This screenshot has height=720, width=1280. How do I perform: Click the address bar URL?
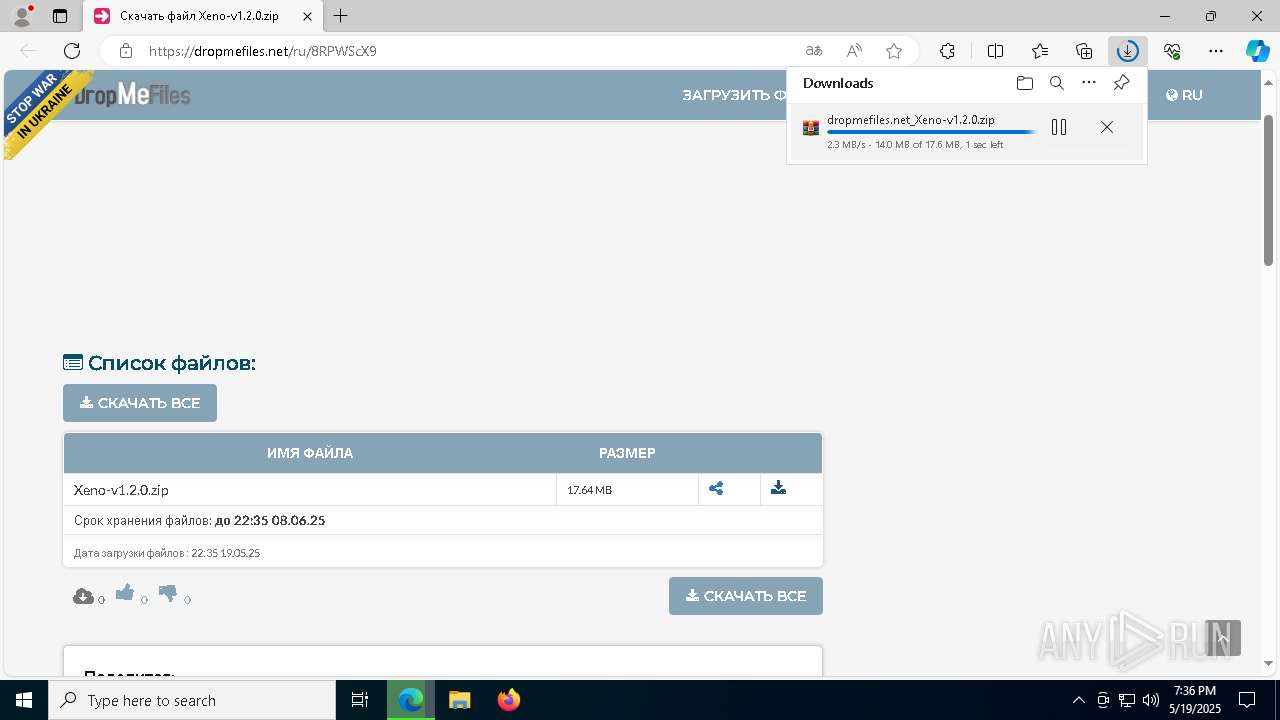263,51
